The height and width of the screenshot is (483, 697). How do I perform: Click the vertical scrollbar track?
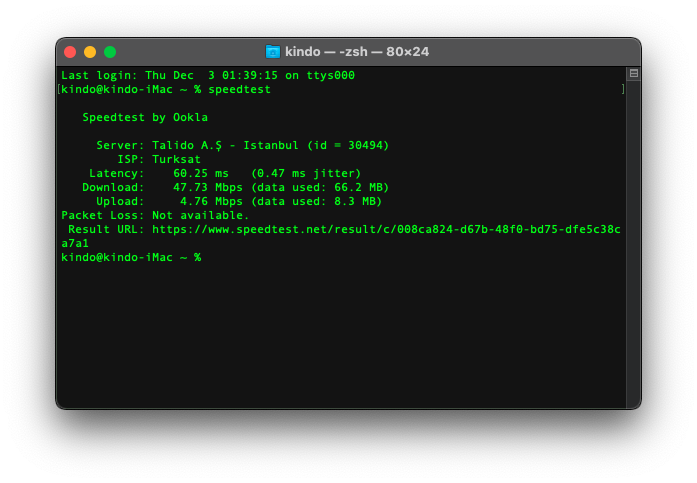point(633,240)
